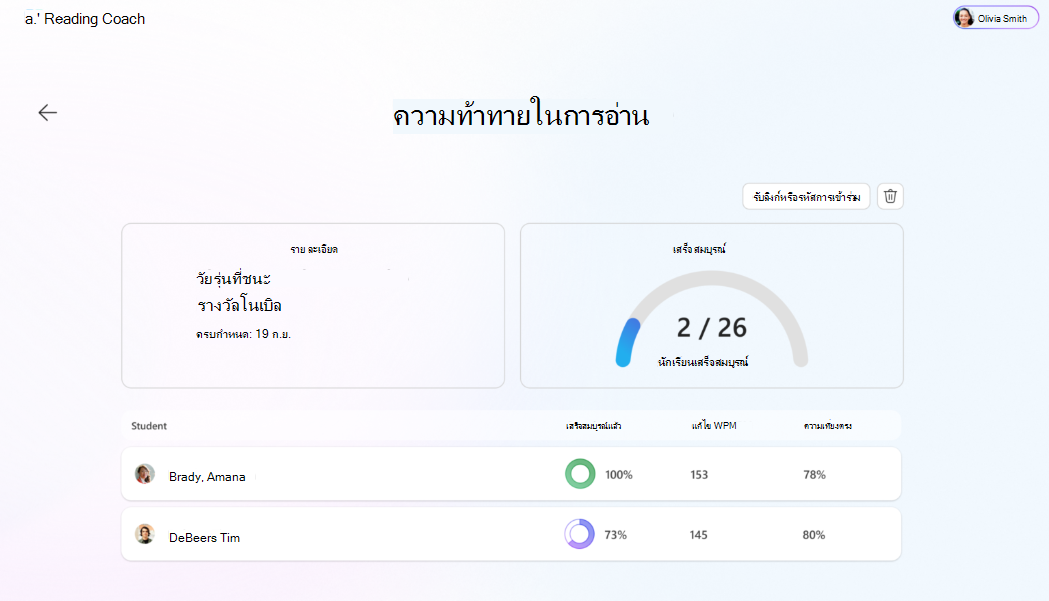Click the 73% completion value
The width and height of the screenshot is (1049, 601).
615,535
